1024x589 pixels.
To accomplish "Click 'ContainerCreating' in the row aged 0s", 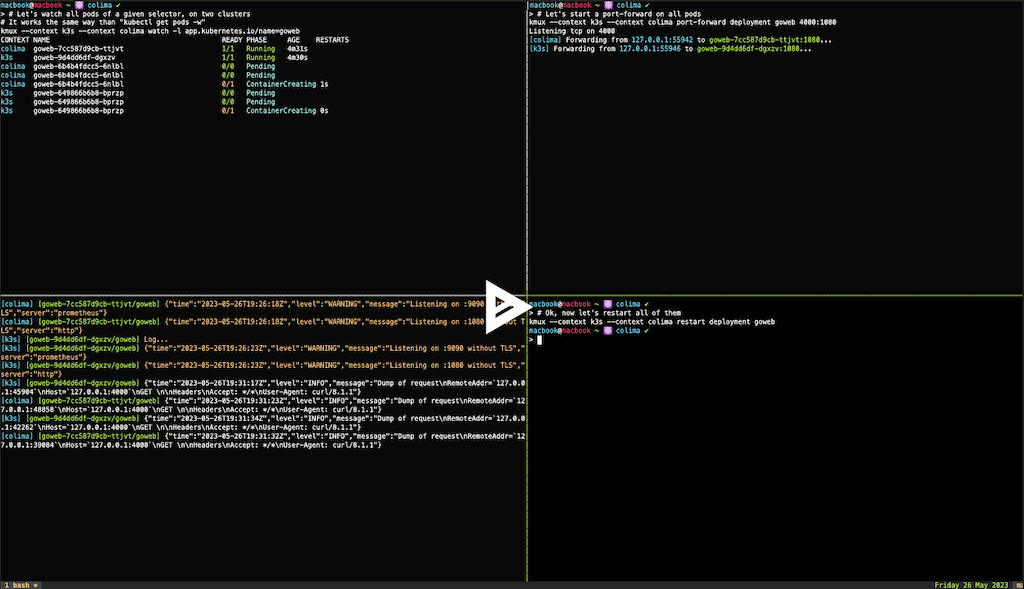I will [x=281, y=111].
